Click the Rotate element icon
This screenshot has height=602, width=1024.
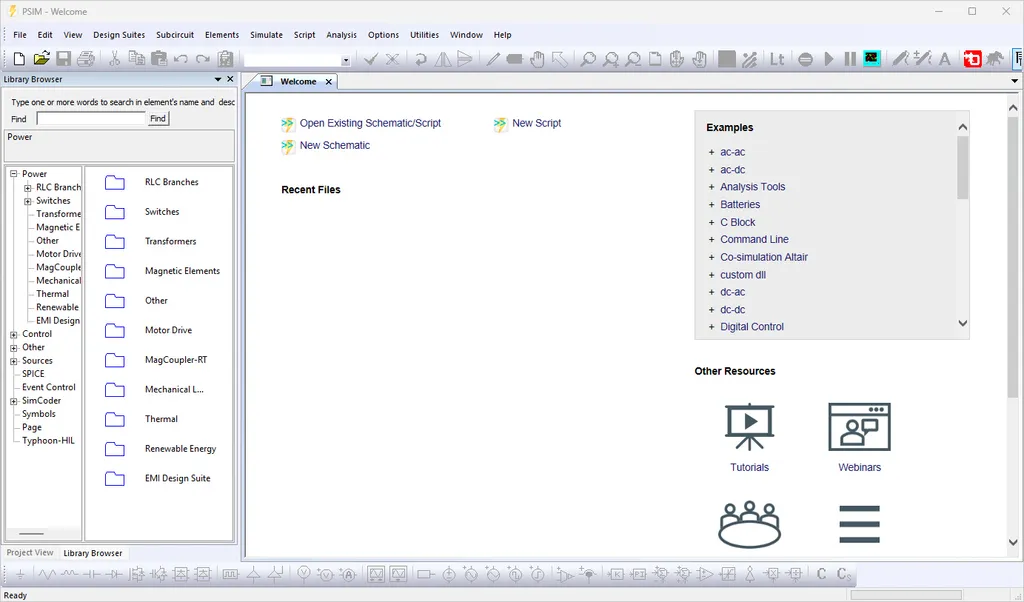point(421,59)
